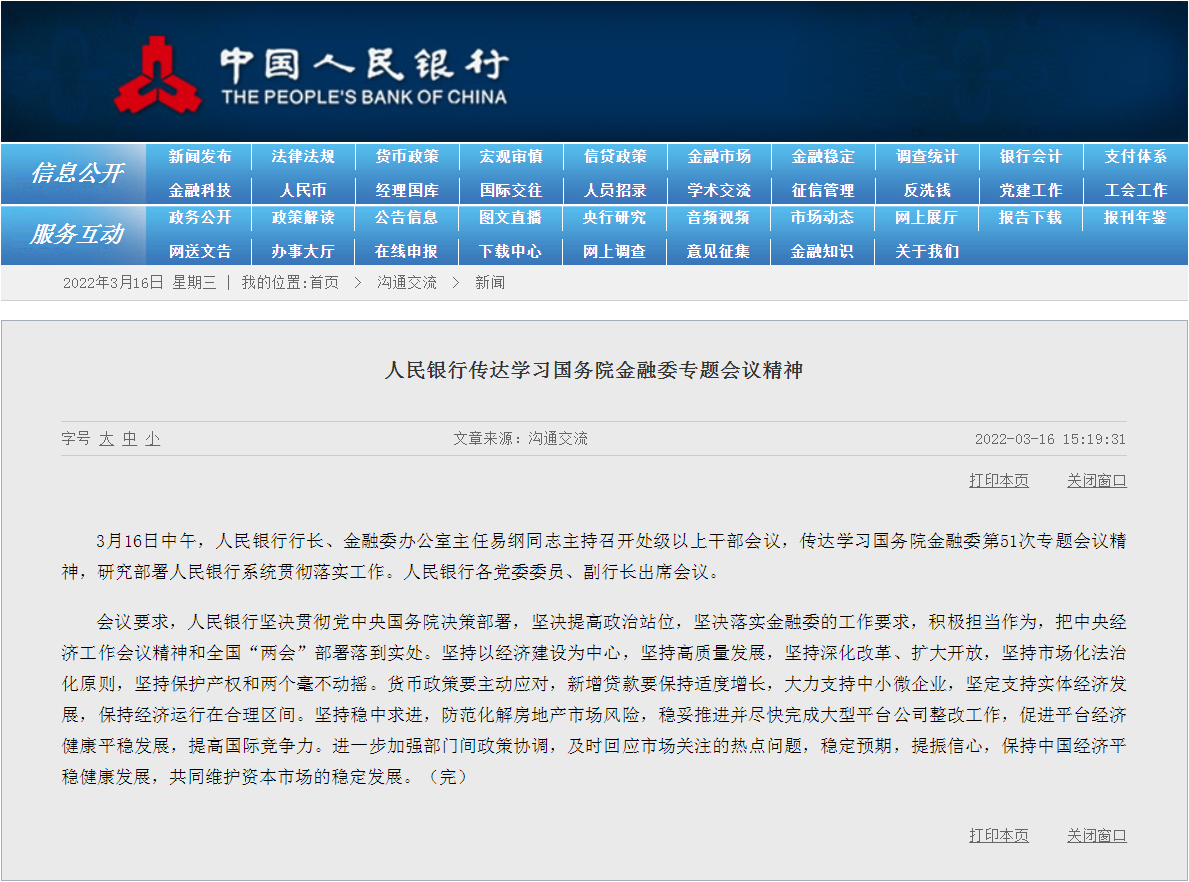Open the 反洗钱 section
Screen dimensions: 1189x882
tap(926, 190)
